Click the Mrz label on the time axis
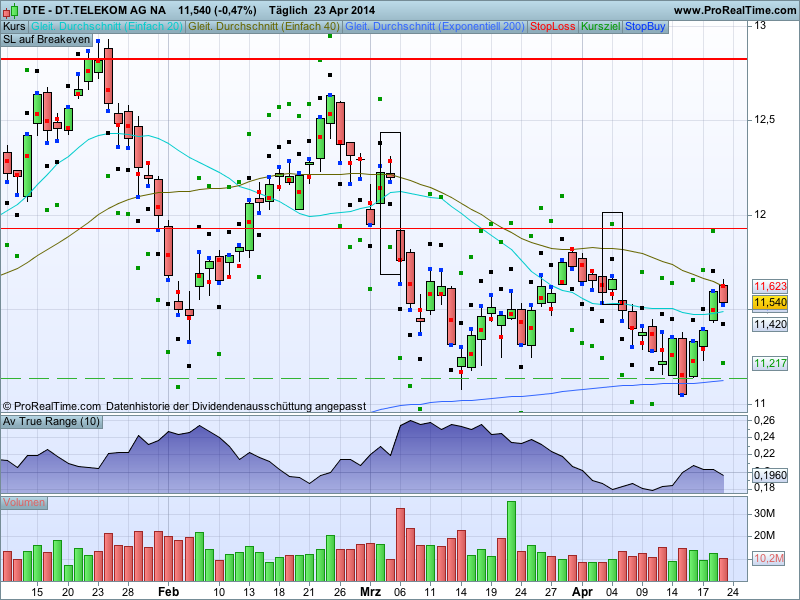 (370, 592)
